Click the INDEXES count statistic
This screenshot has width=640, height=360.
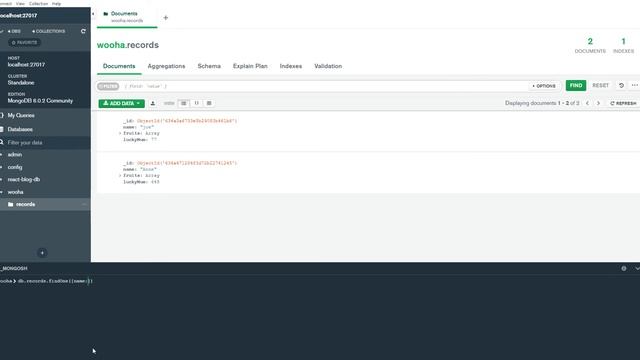(623, 45)
